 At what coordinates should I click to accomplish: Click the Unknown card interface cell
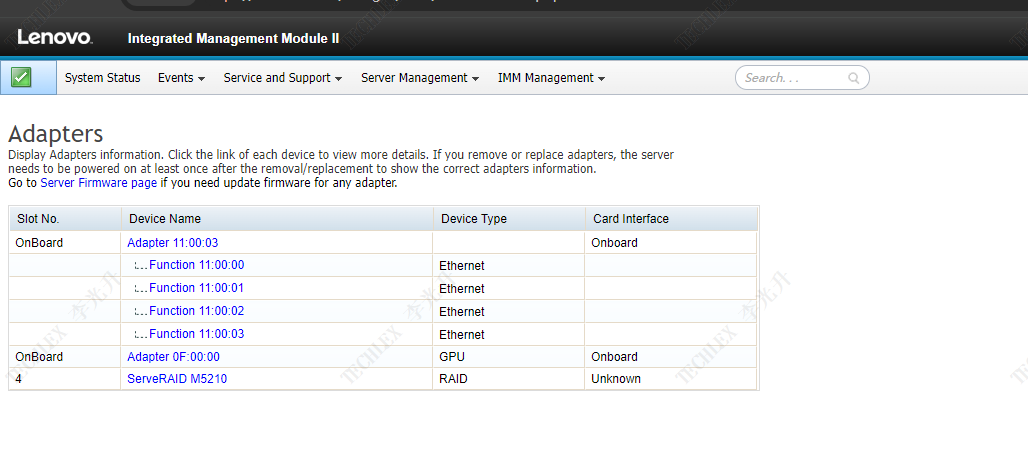[x=671, y=378]
